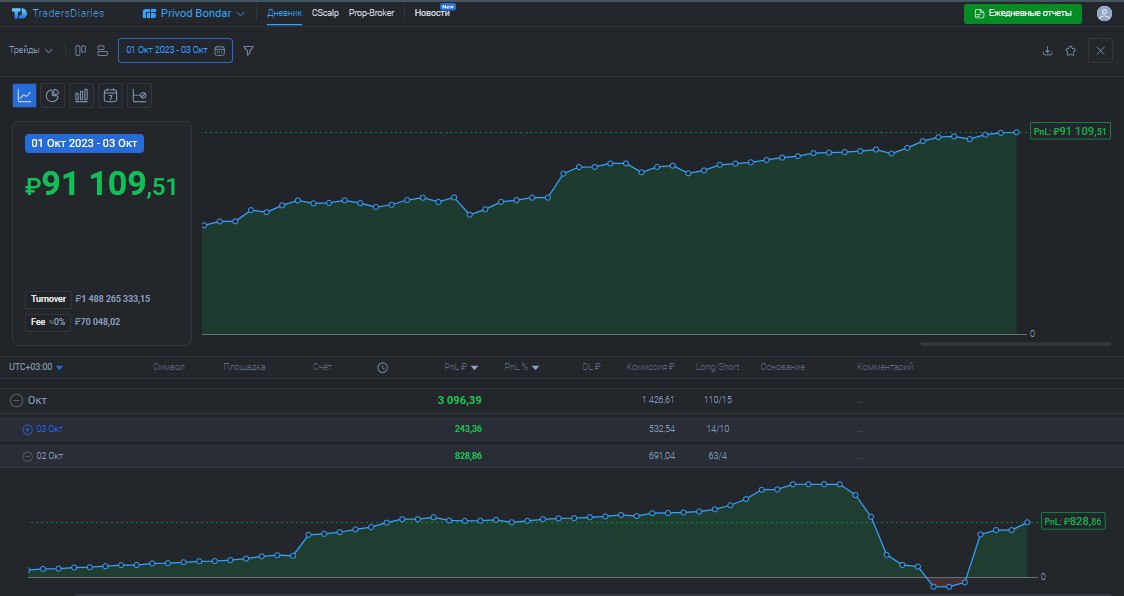1124x596 pixels.
Task: Click the Ежедневные отчеты button
Action: pyautogui.click(x=1023, y=14)
